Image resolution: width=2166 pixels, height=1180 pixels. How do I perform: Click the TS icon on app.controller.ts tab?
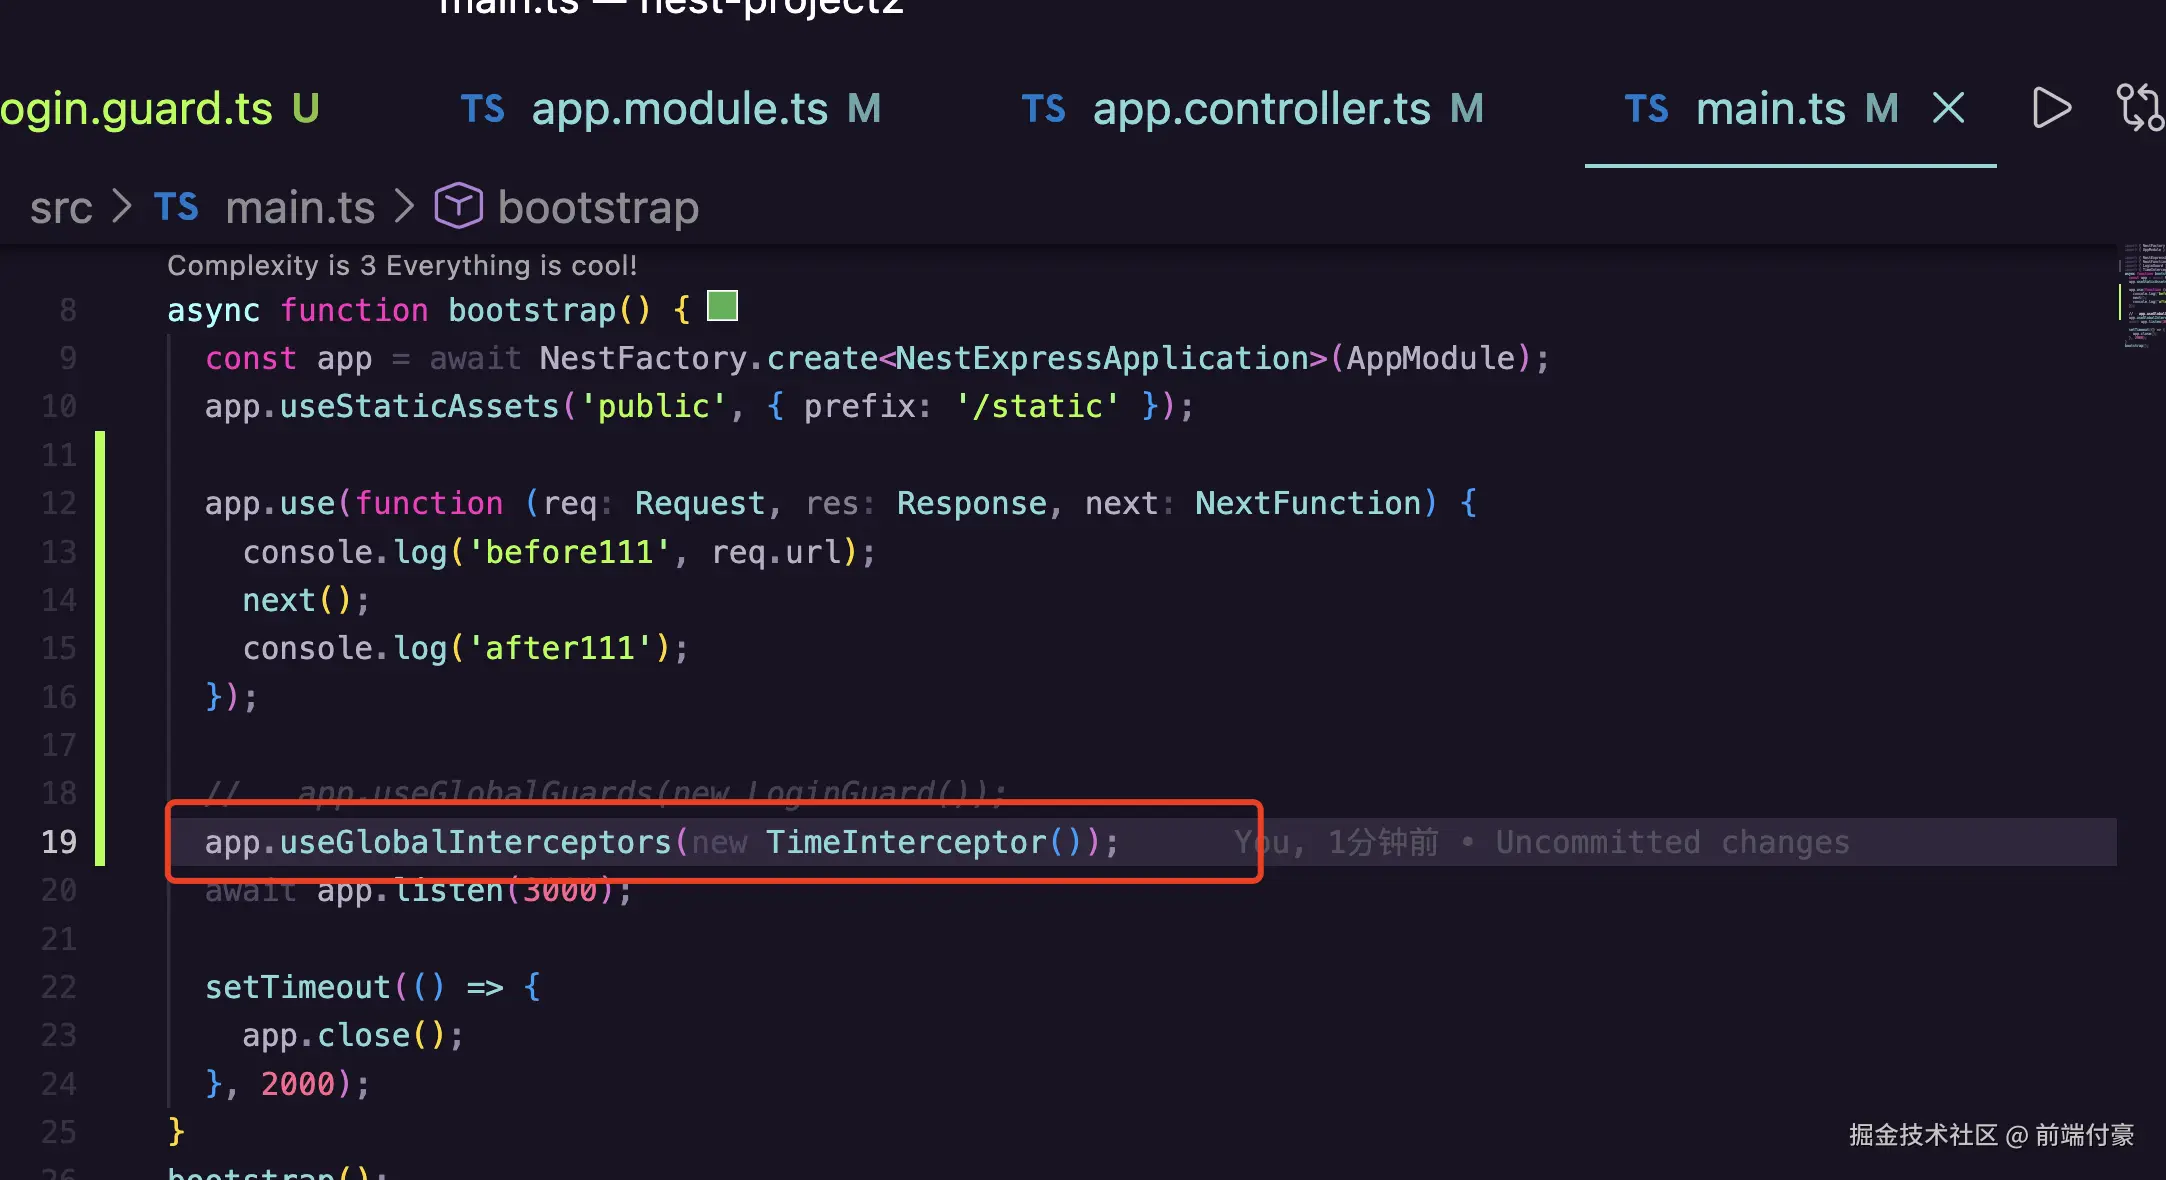1043,109
